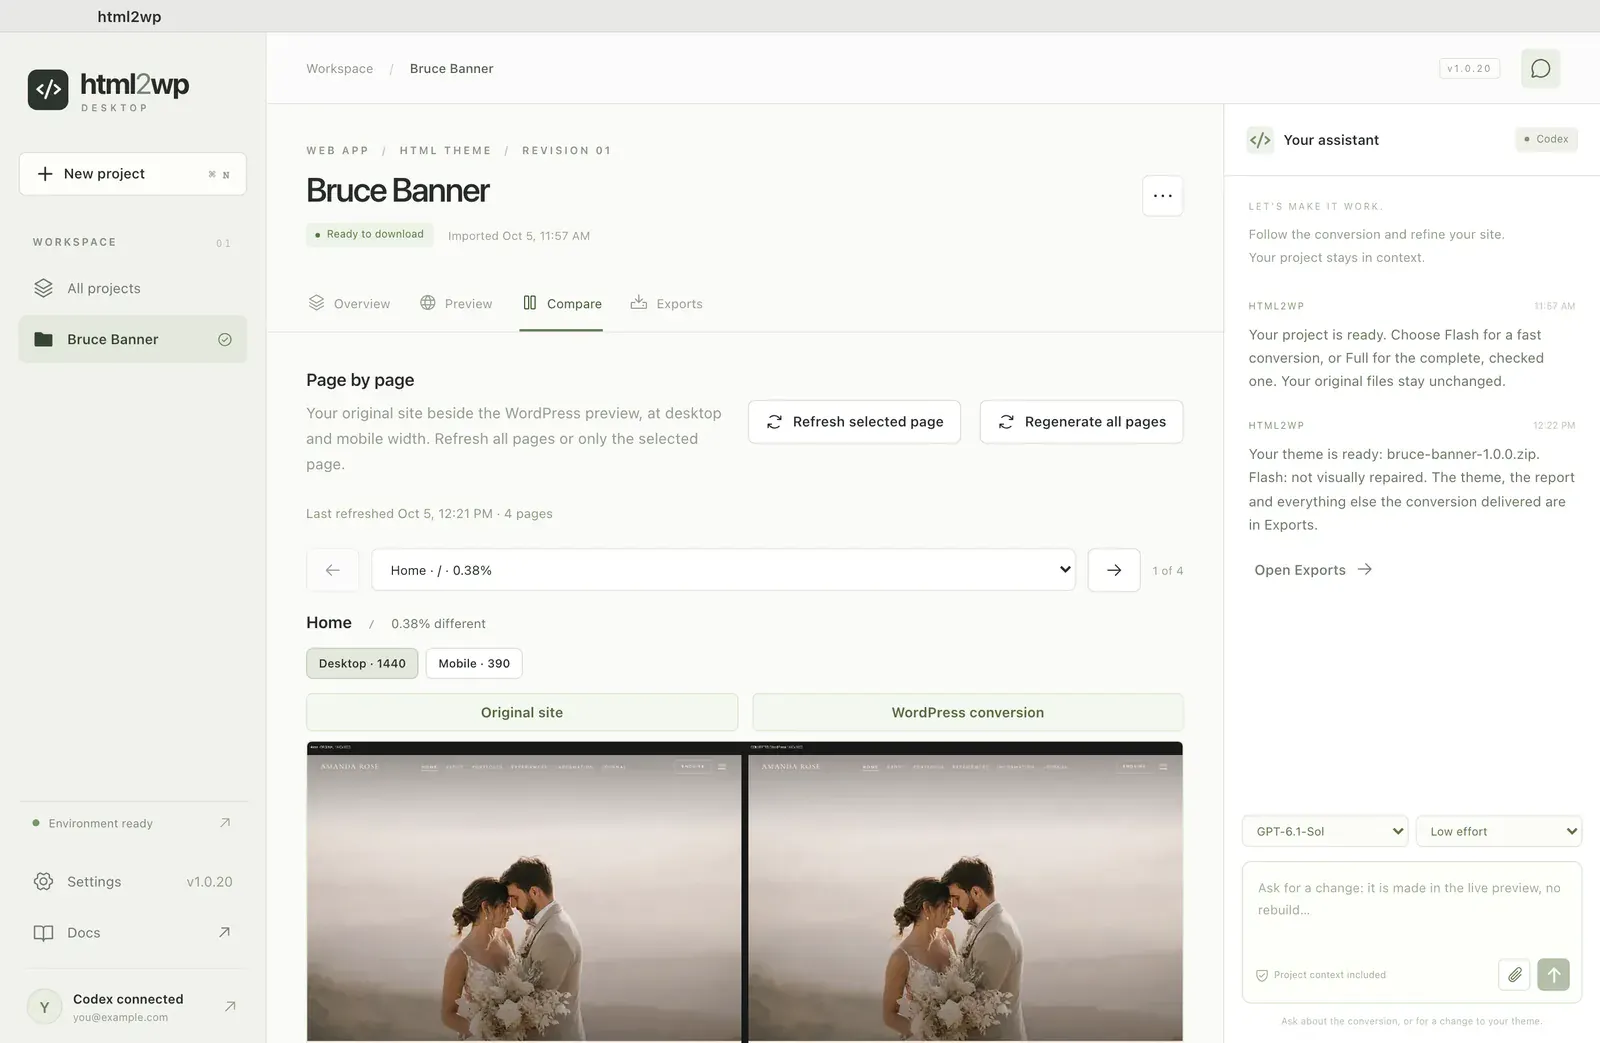
Task: Open the GPT-6.1-Sol model dropdown
Action: (x=1325, y=831)
